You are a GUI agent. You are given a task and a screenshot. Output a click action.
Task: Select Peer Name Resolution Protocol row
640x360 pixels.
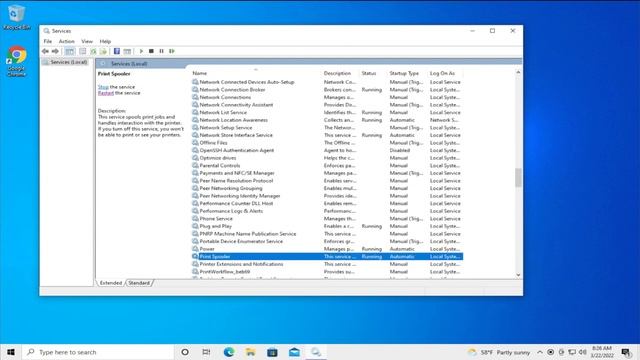click(327, 180)
